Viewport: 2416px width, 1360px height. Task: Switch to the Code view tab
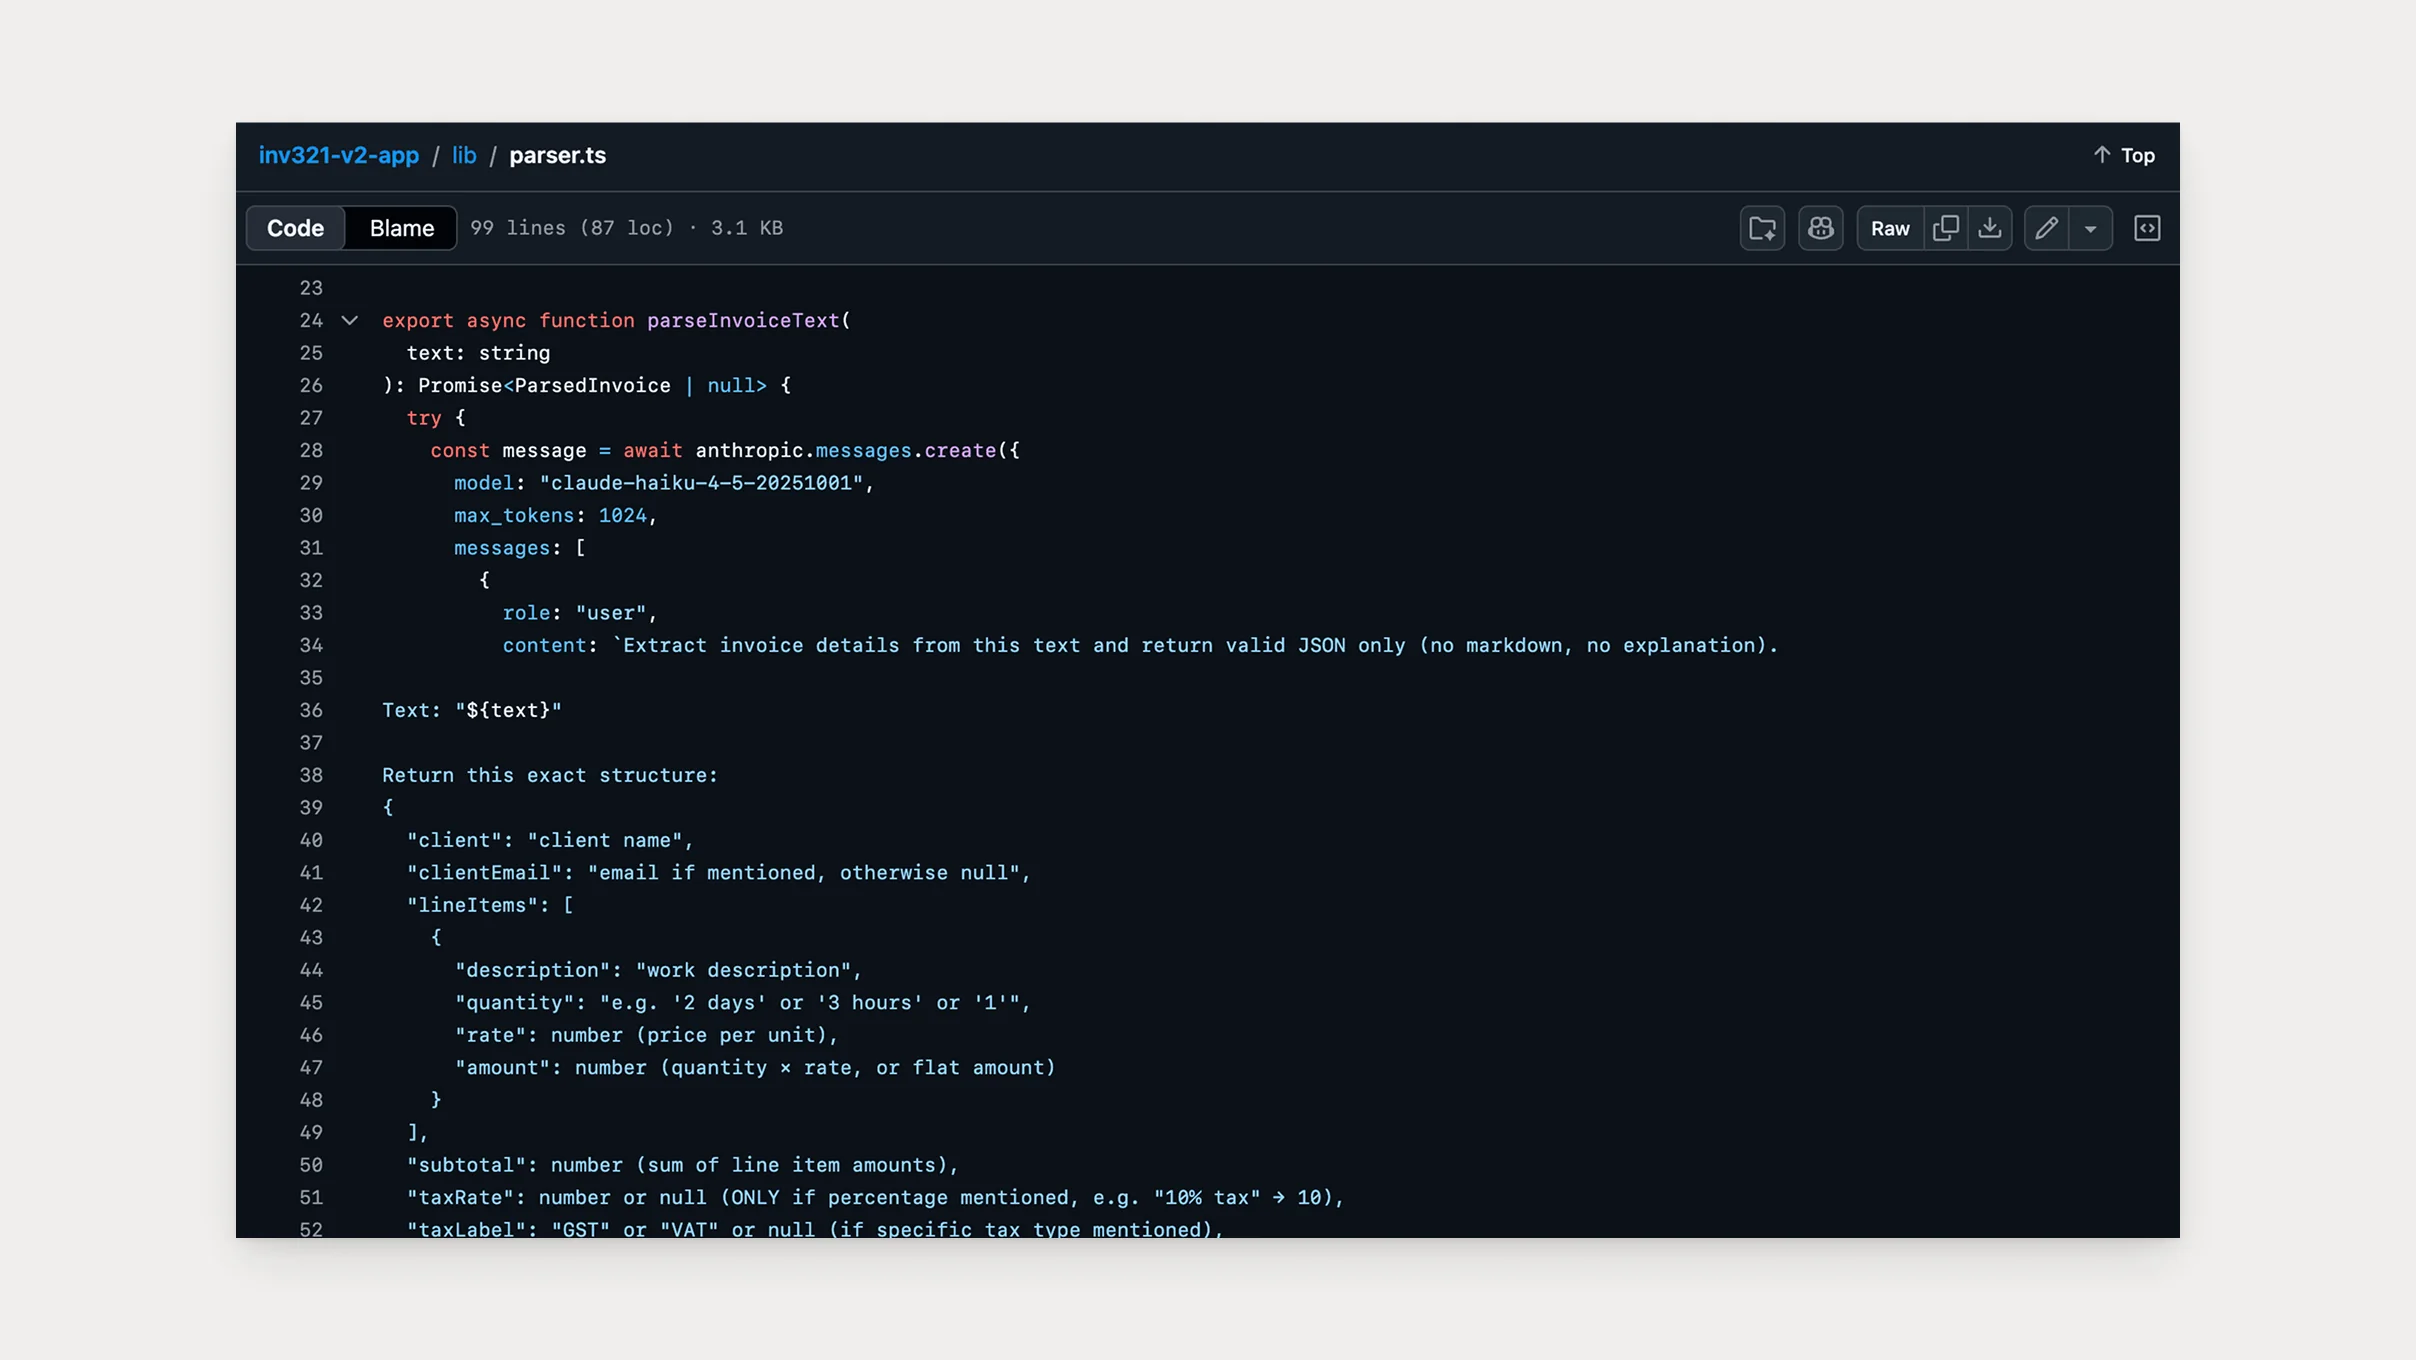pos(295,228)
